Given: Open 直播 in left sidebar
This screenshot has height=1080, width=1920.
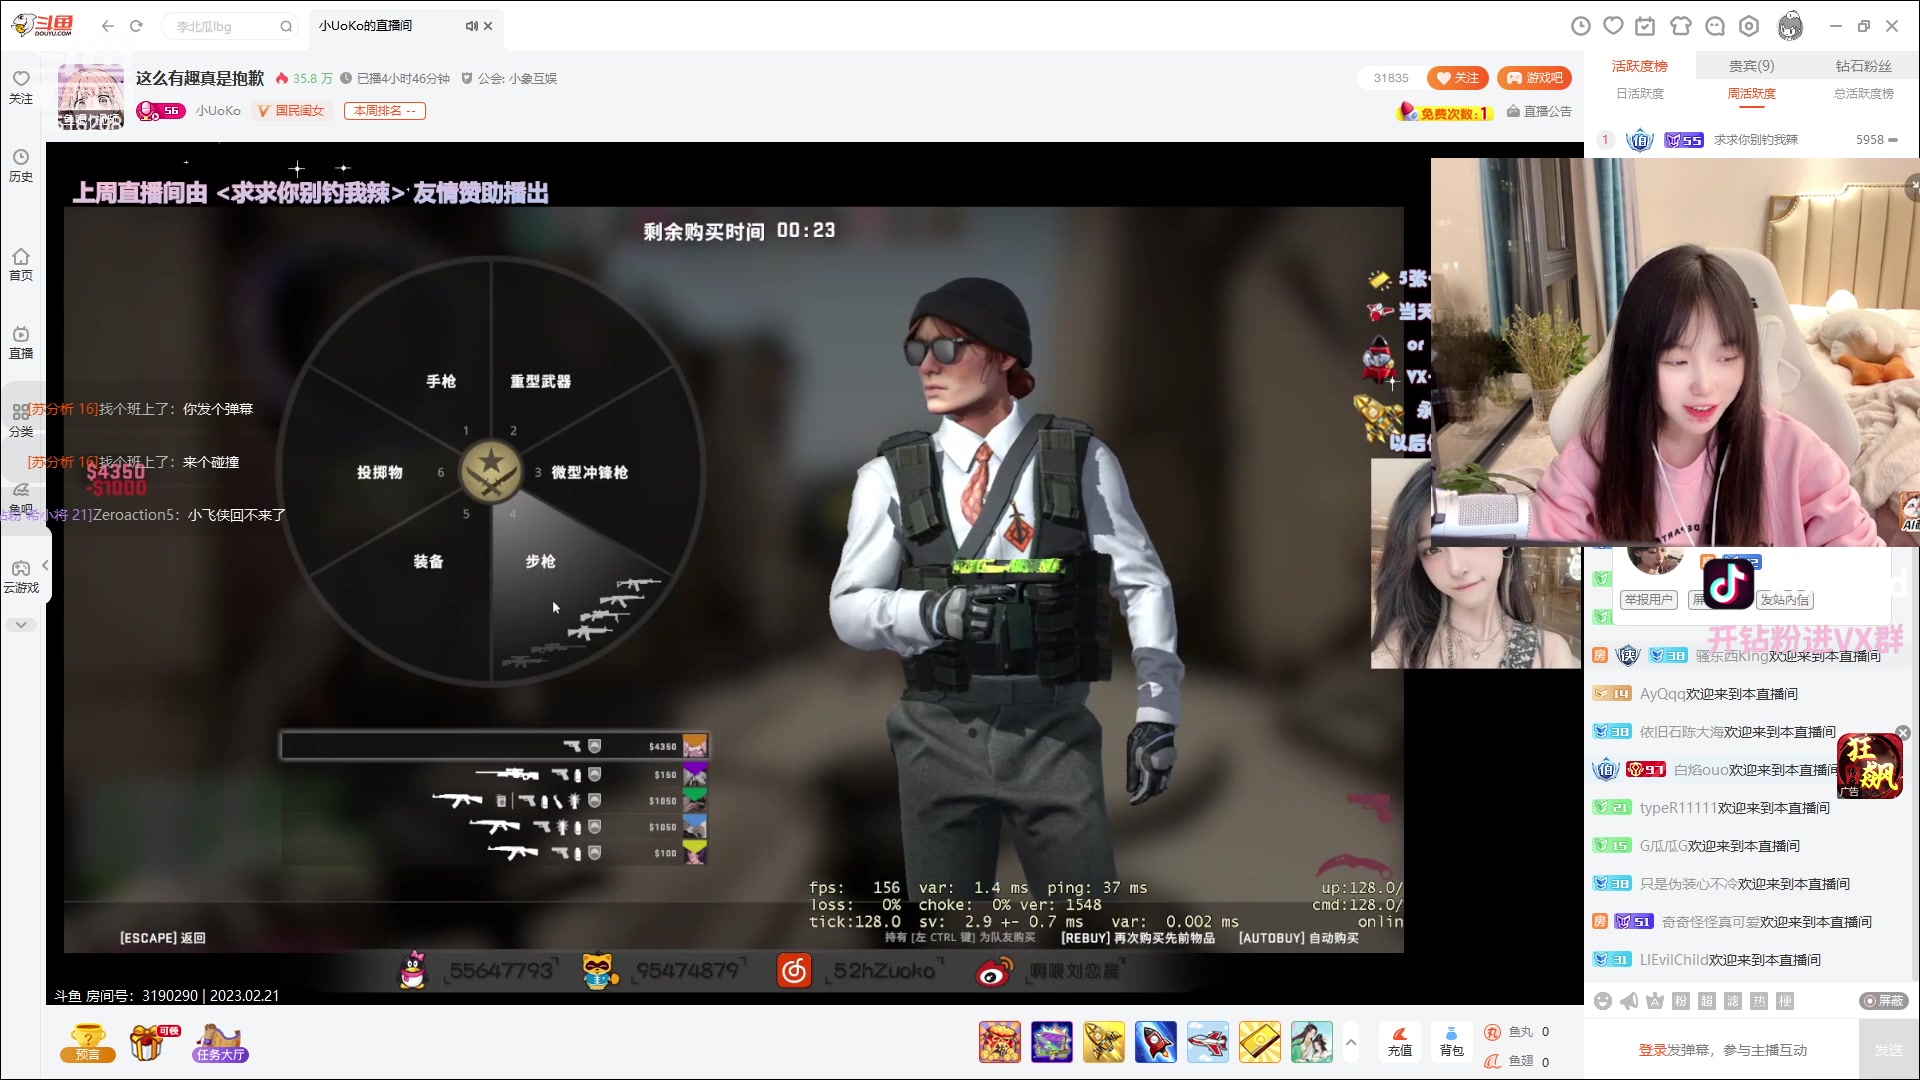Looking at the screenshot, I should coord(21,343).
